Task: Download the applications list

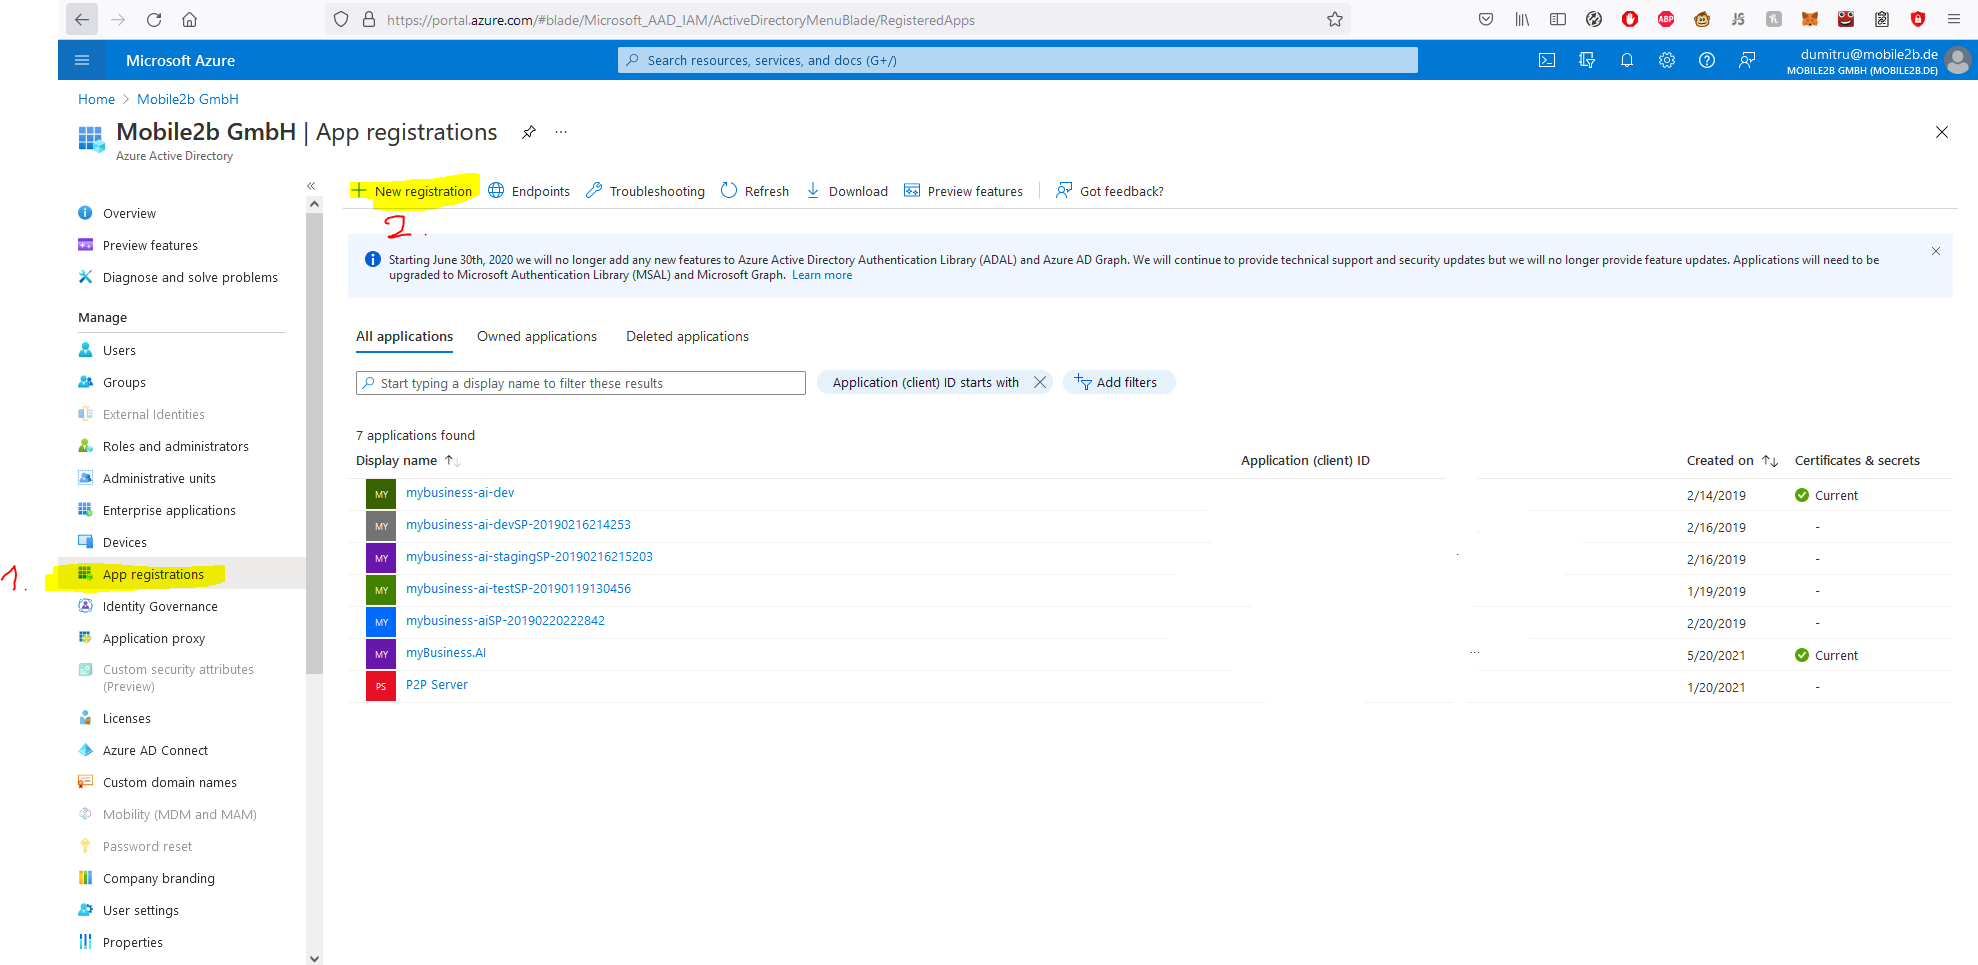Action: (846, 191)
